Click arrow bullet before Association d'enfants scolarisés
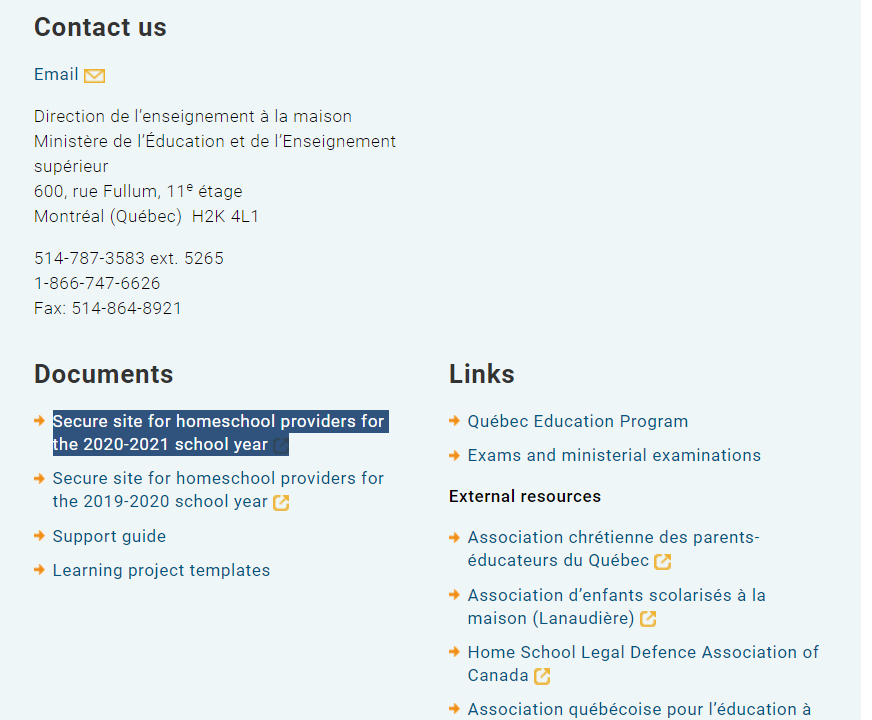The height and width of the screenshot is (720, 872). [x=454, y=595]
